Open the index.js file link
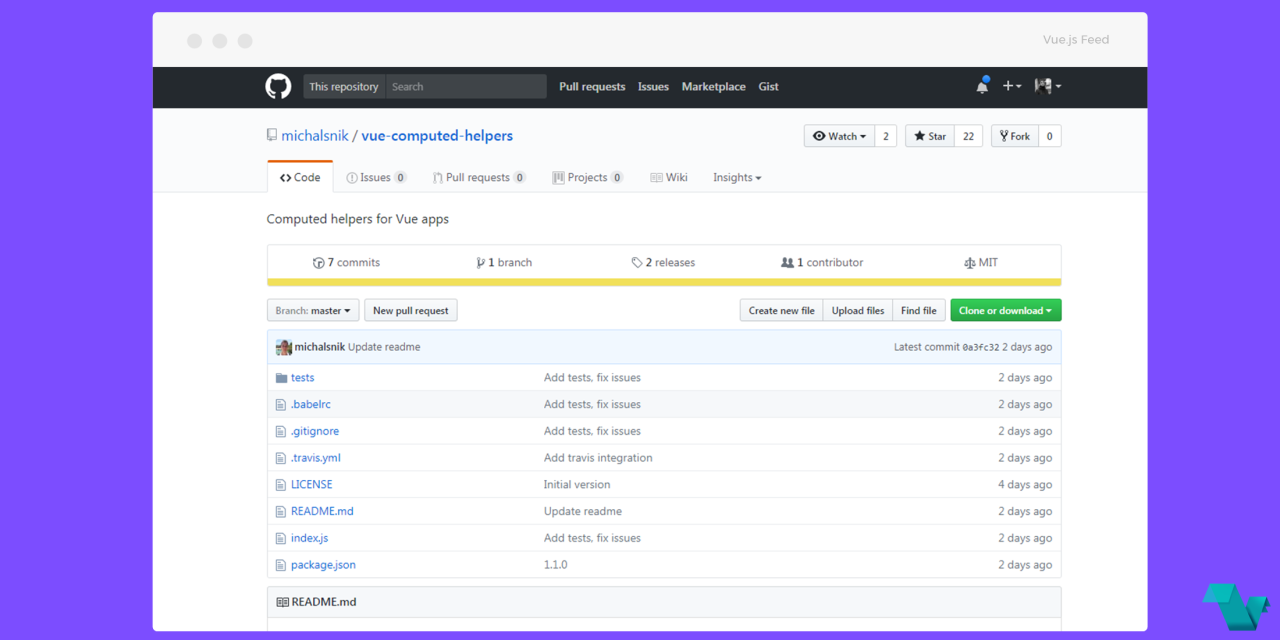The height and width of the screenshot is (640, 1280). click(309, 538)
